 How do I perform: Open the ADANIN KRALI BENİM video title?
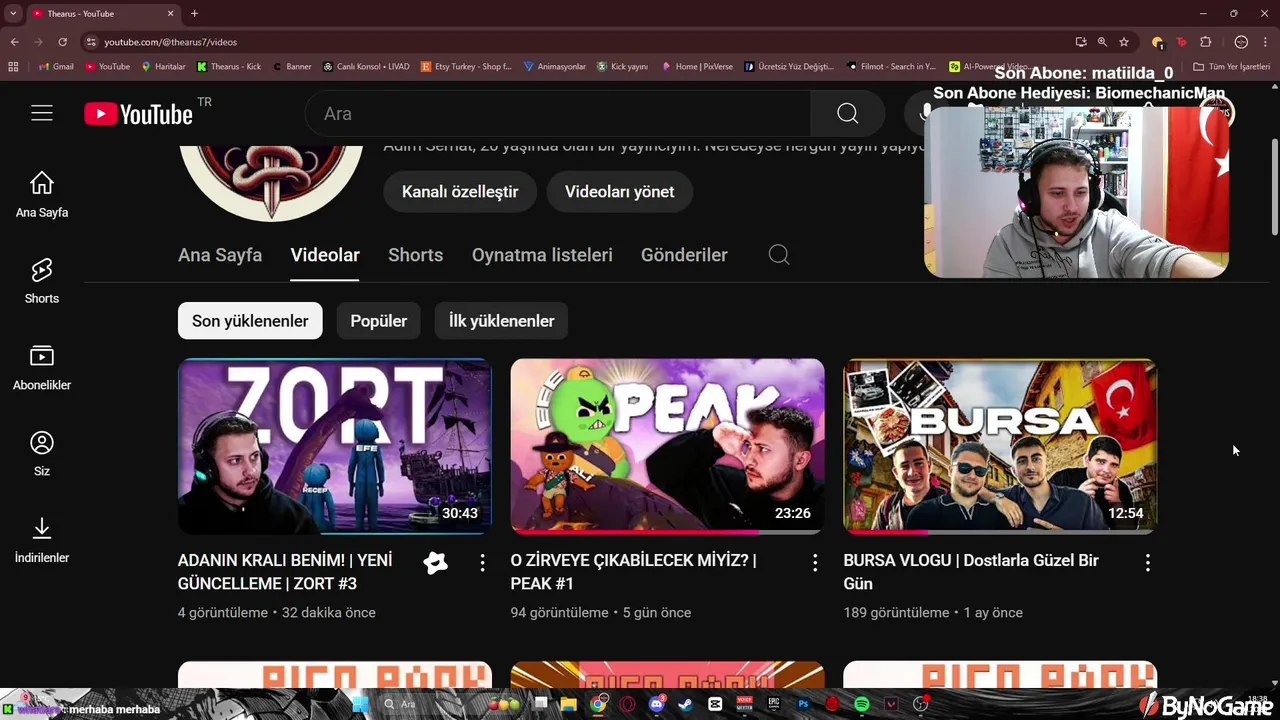click(x=285, y=572)
